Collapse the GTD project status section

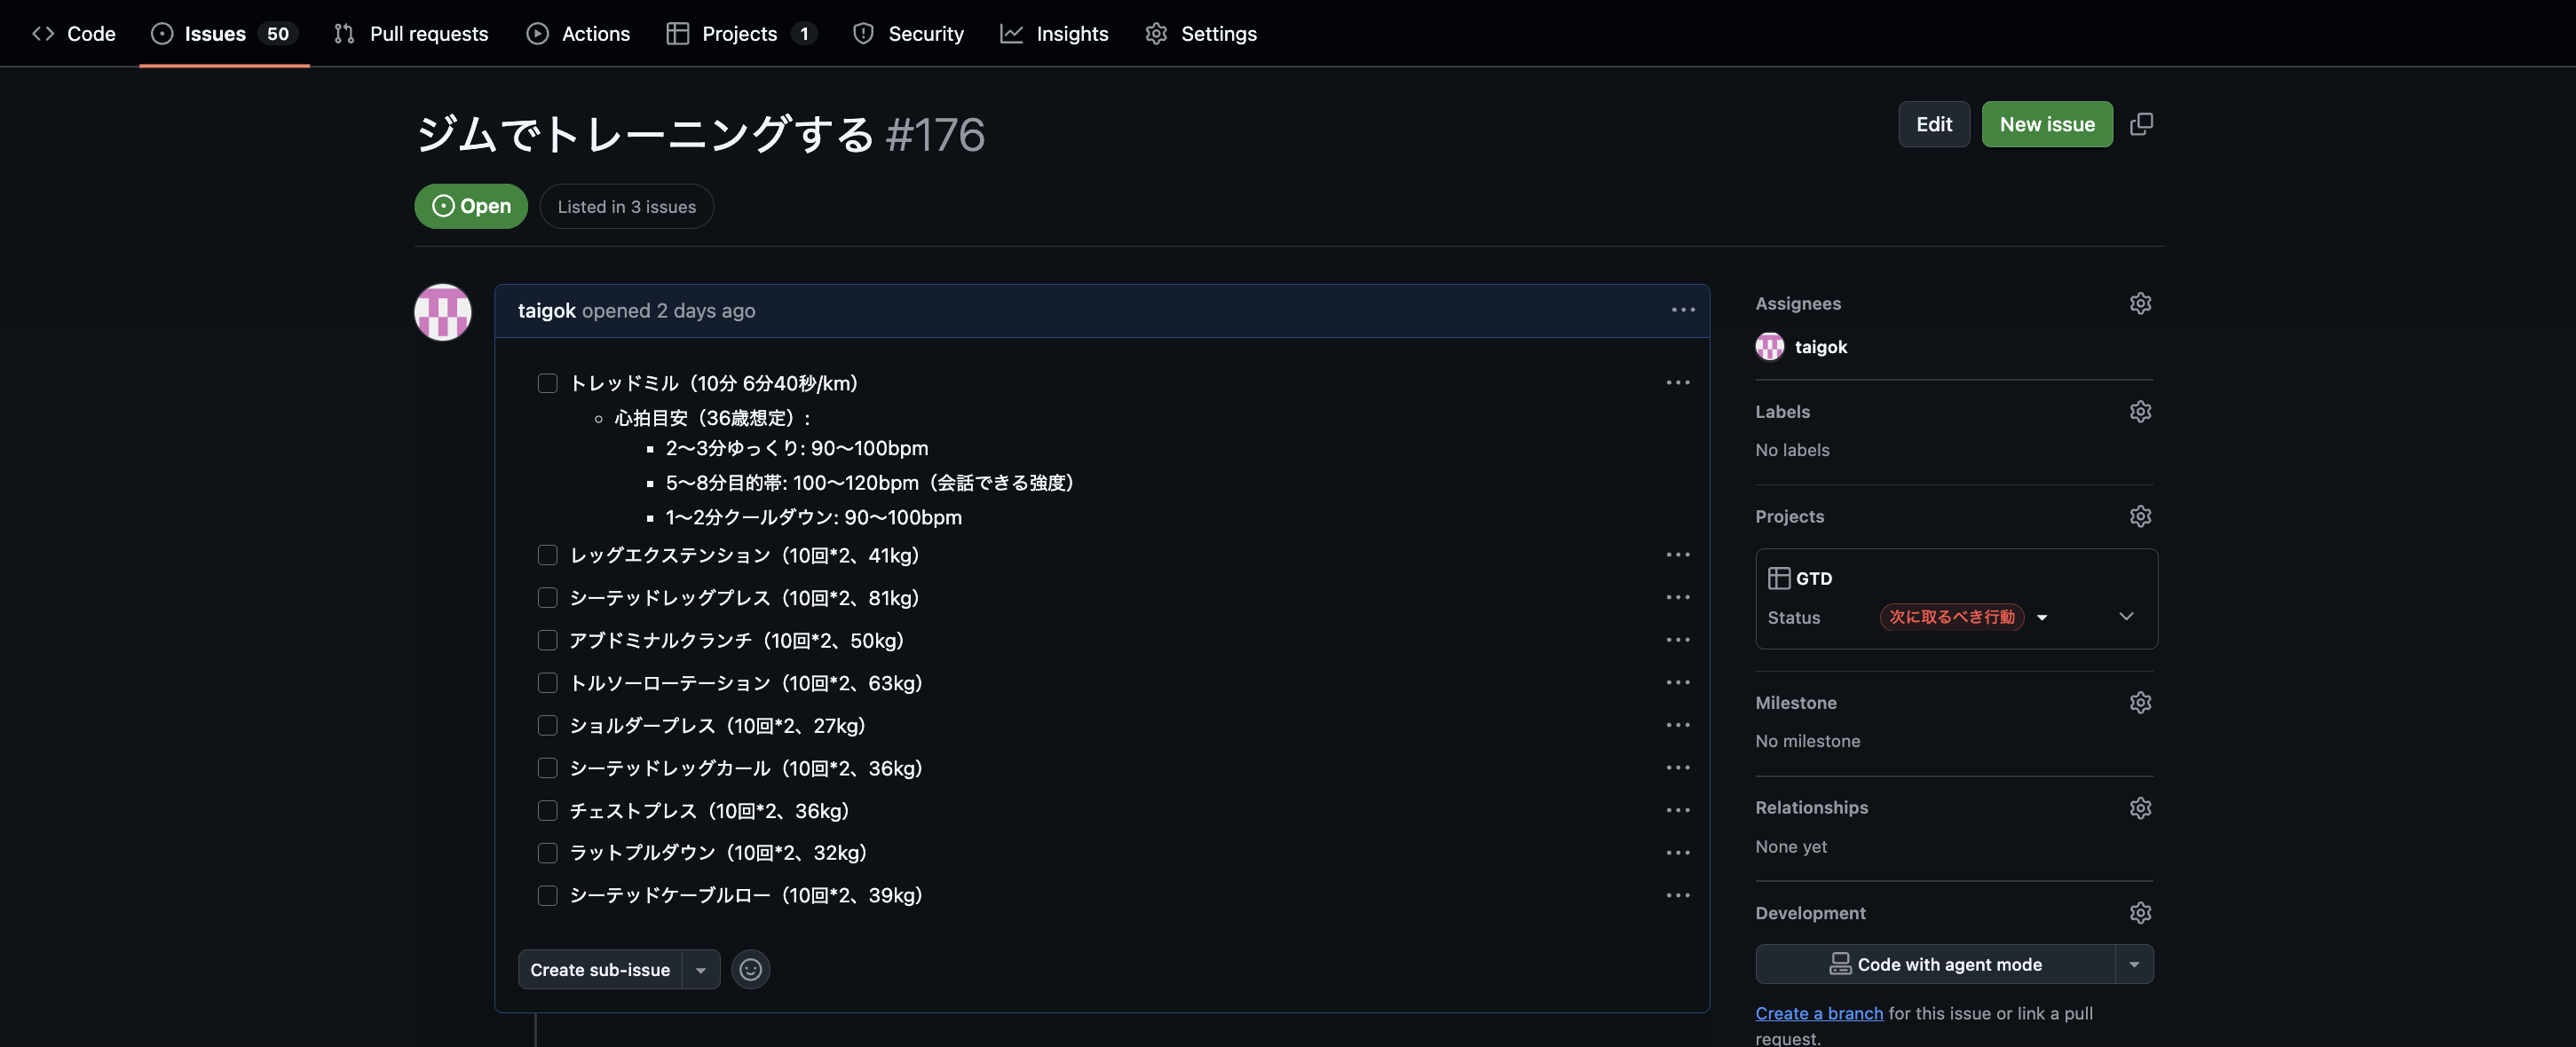tap(2126, 617)
